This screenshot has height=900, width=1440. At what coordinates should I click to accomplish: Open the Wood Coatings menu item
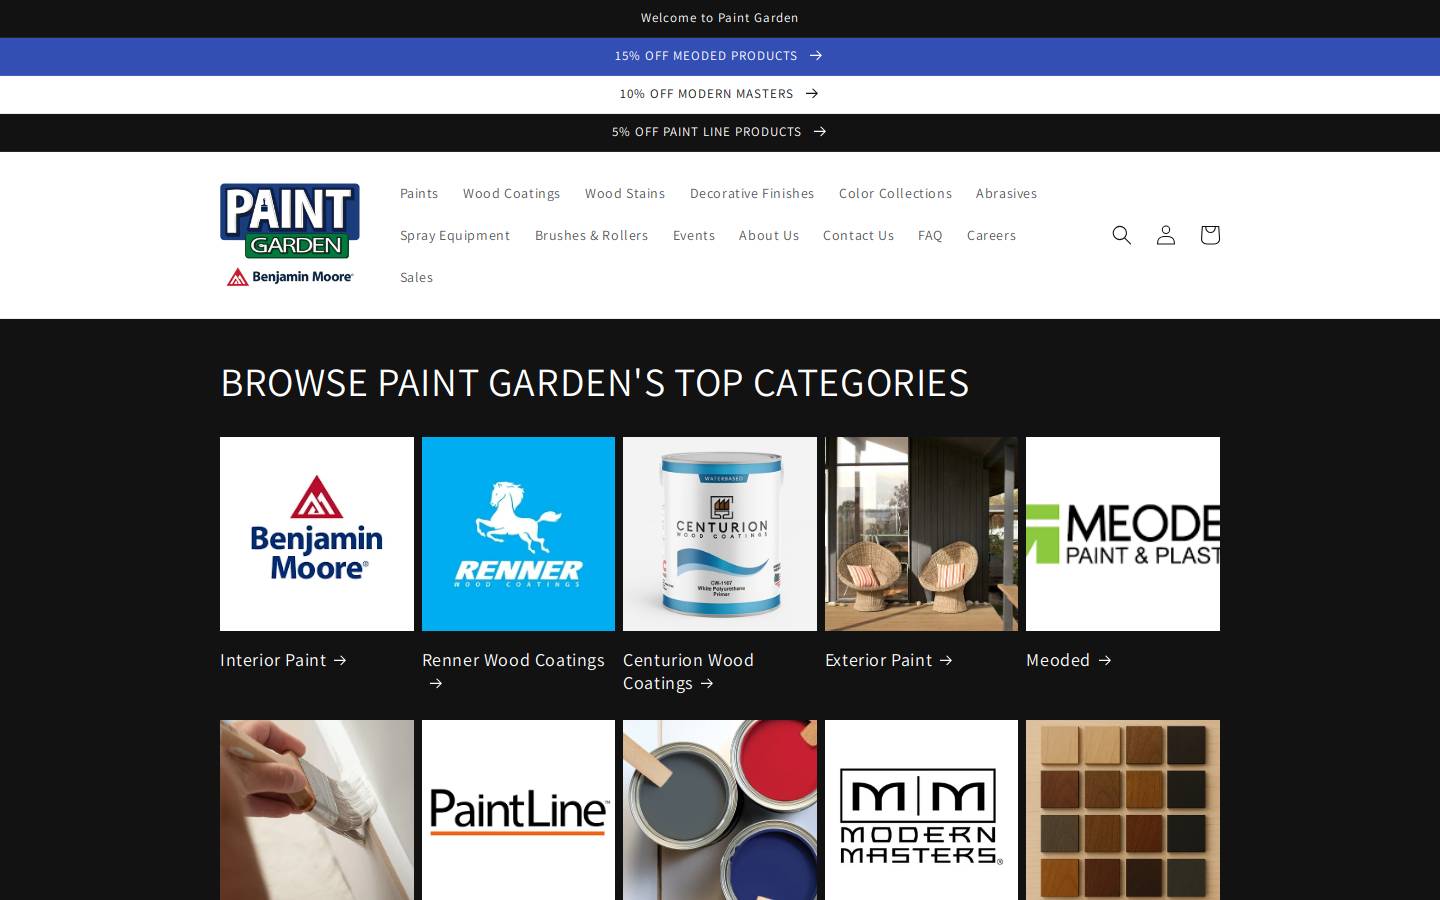pyautogui.click(x=512, y=193)
